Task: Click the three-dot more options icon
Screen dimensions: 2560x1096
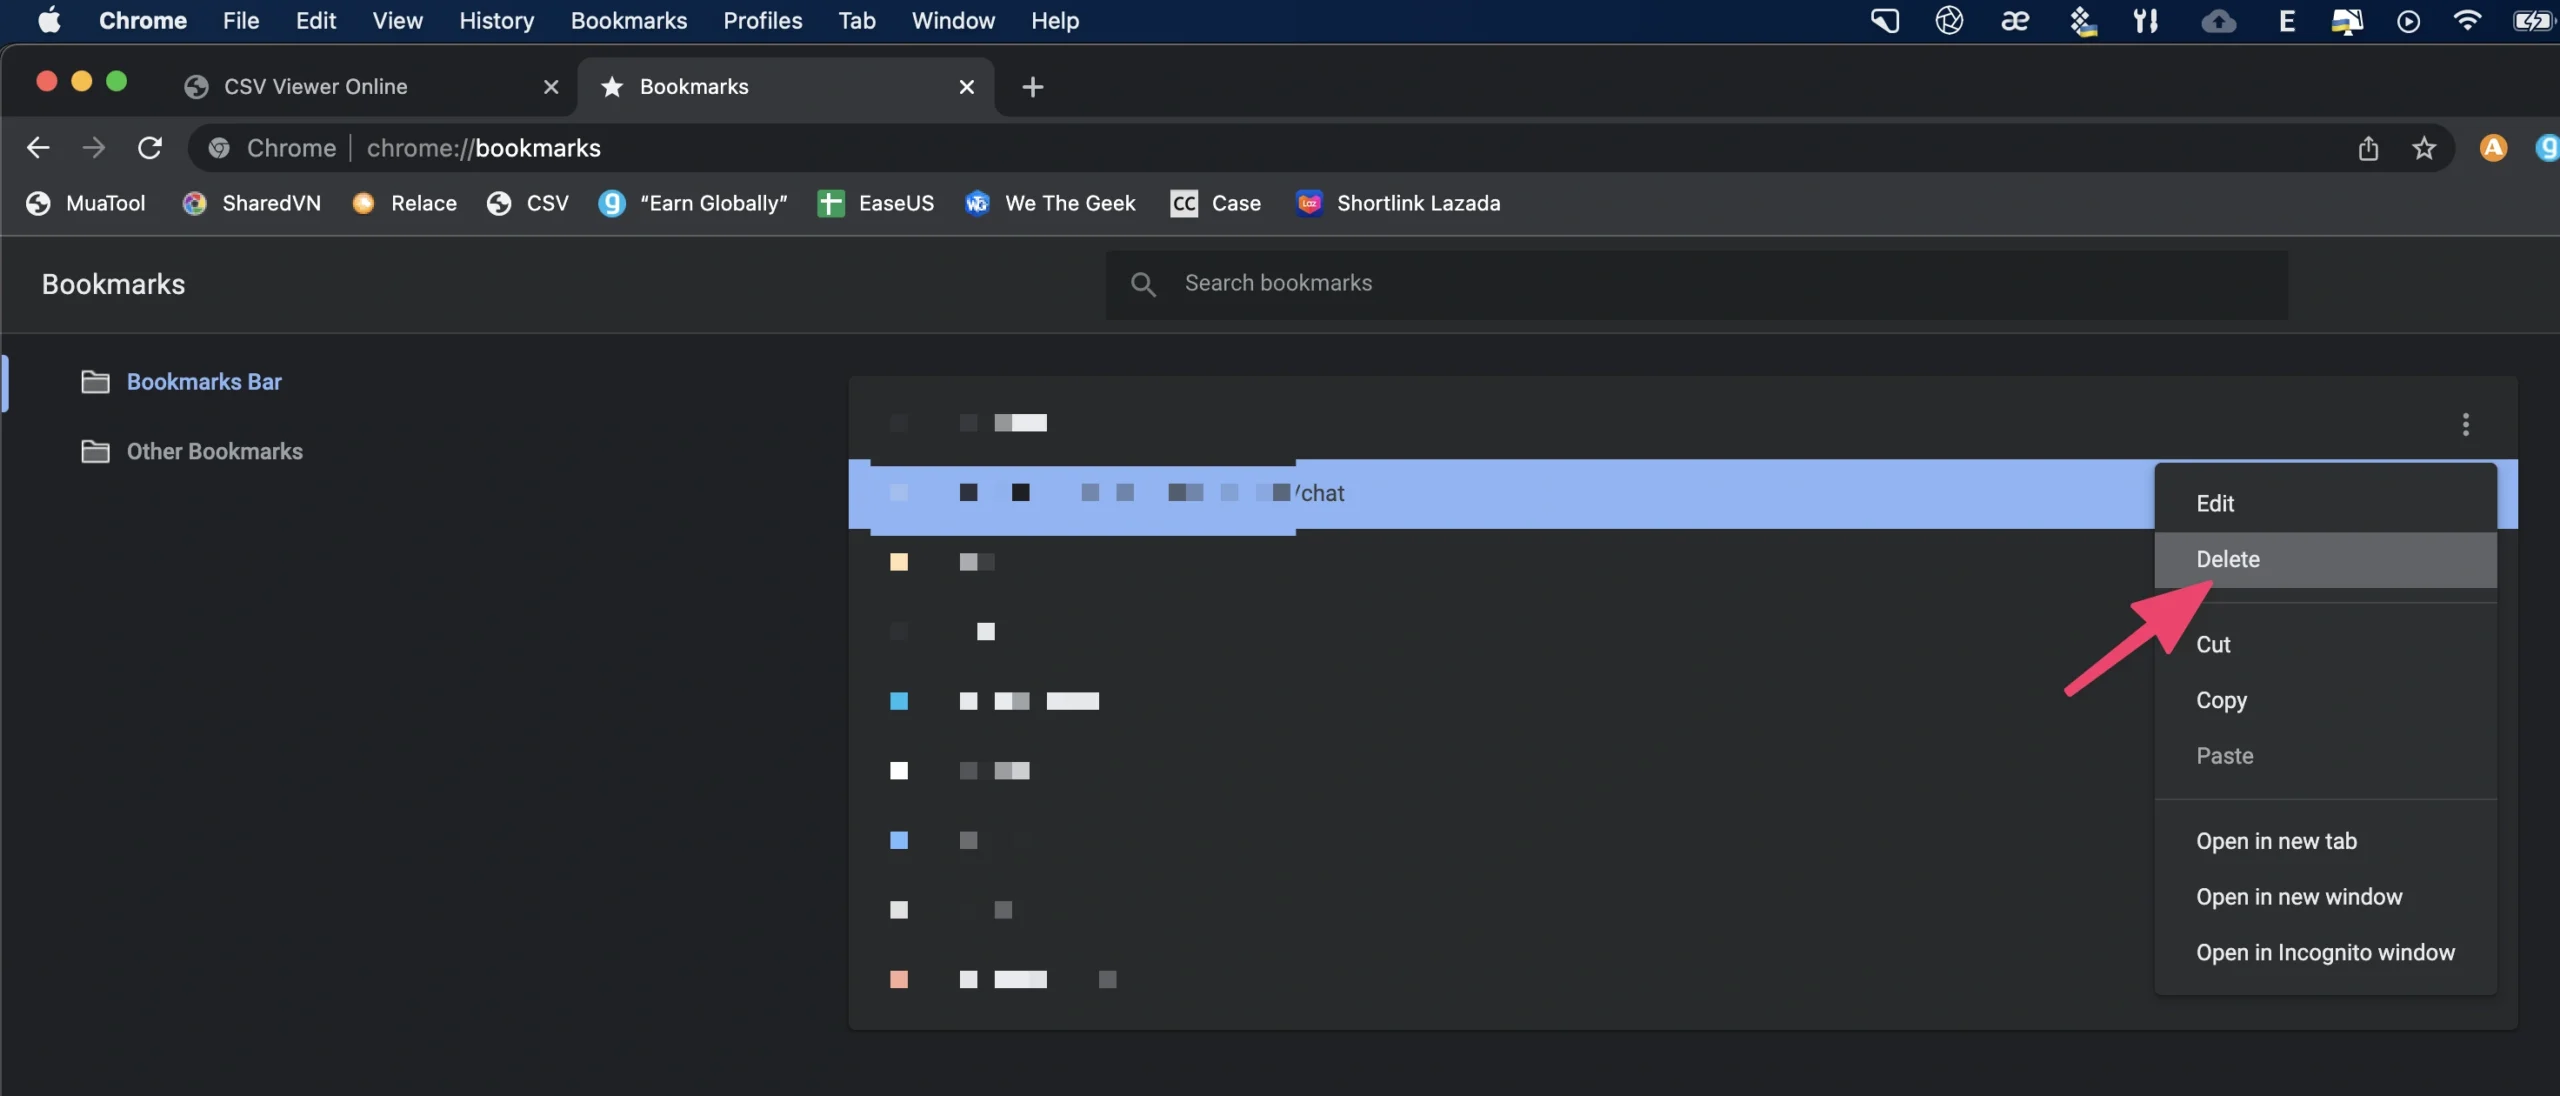Action: (x=2465, y=425)
